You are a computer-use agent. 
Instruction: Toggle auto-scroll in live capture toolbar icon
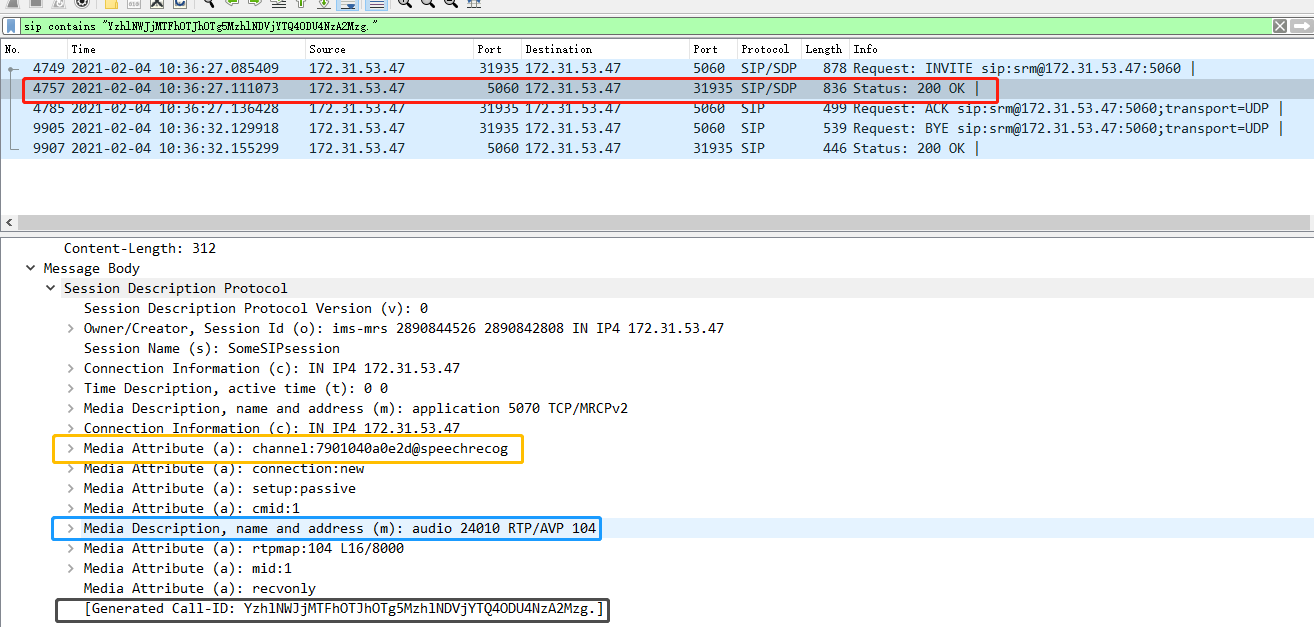click(x=347, y=4)
